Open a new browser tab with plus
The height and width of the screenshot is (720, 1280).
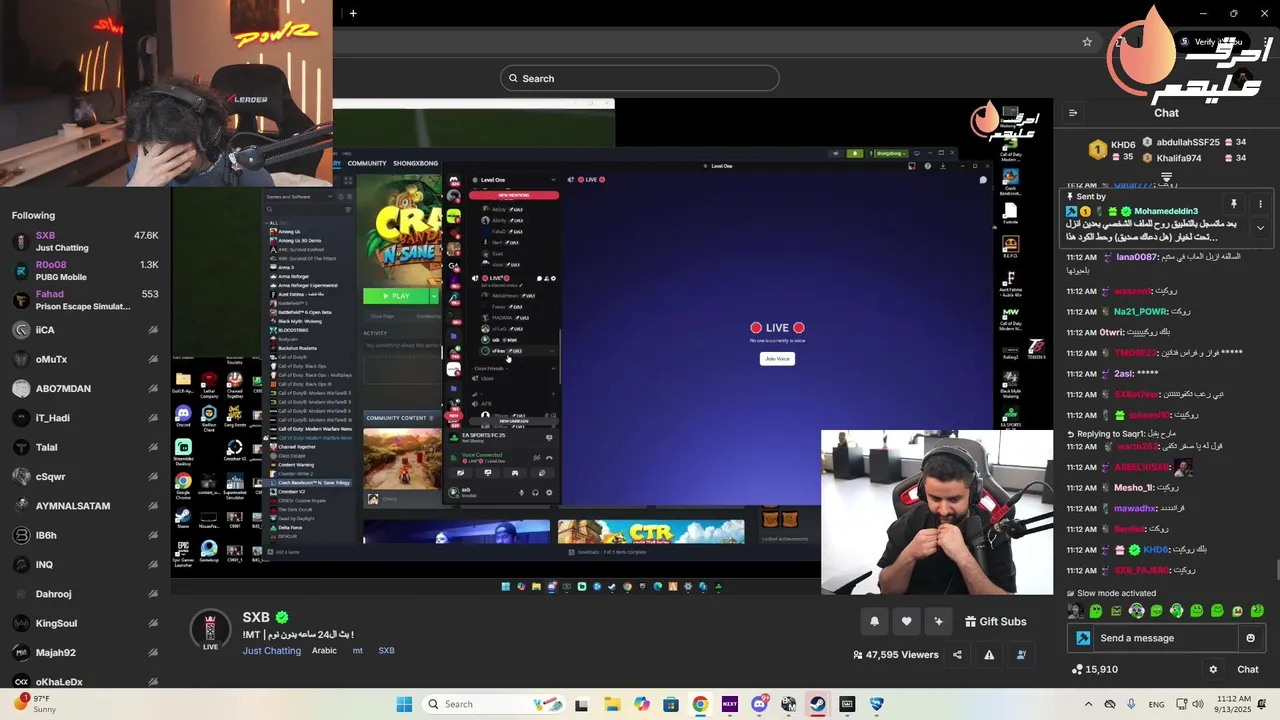(x=353, y=13)
